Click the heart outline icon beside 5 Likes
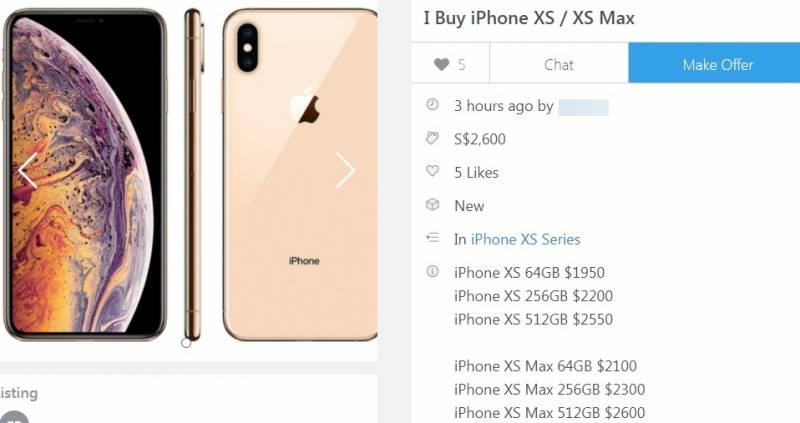Screen dimensions: 800x423 pyautogui.click(x=432, y=171)
